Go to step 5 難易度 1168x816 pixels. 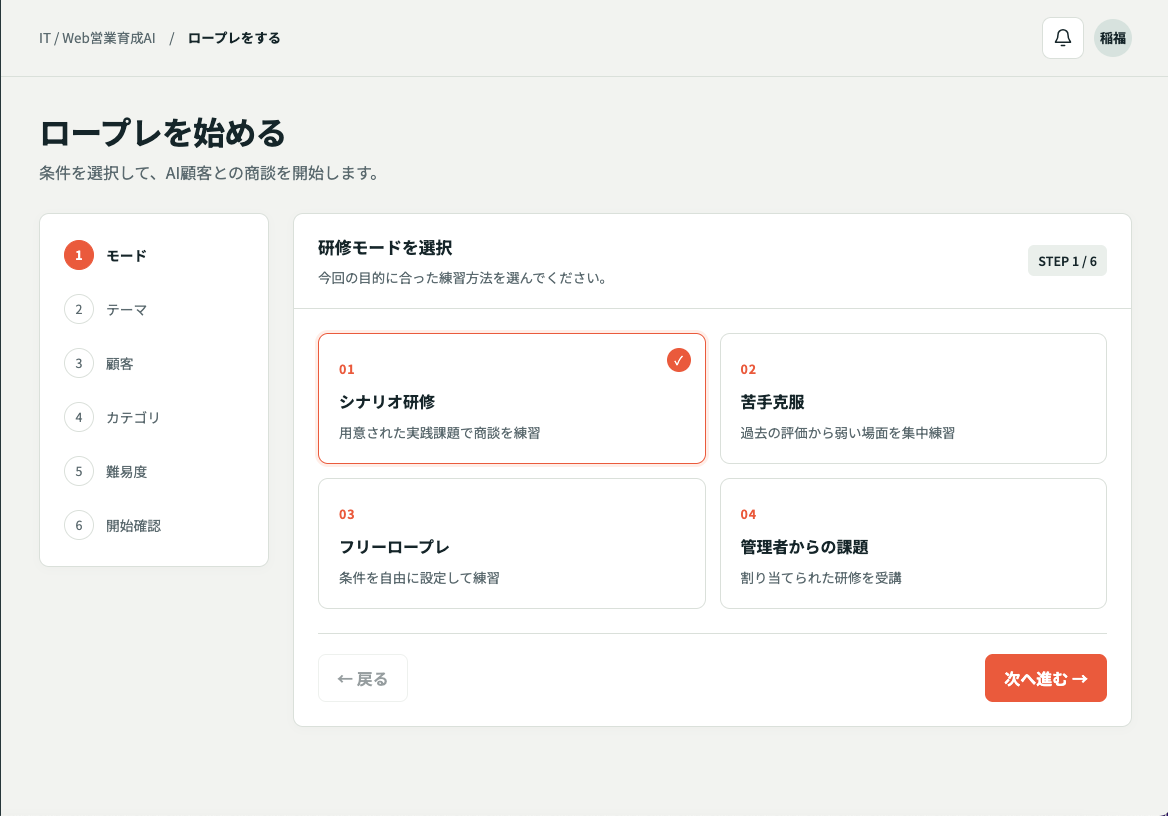(x=106, y=472)
